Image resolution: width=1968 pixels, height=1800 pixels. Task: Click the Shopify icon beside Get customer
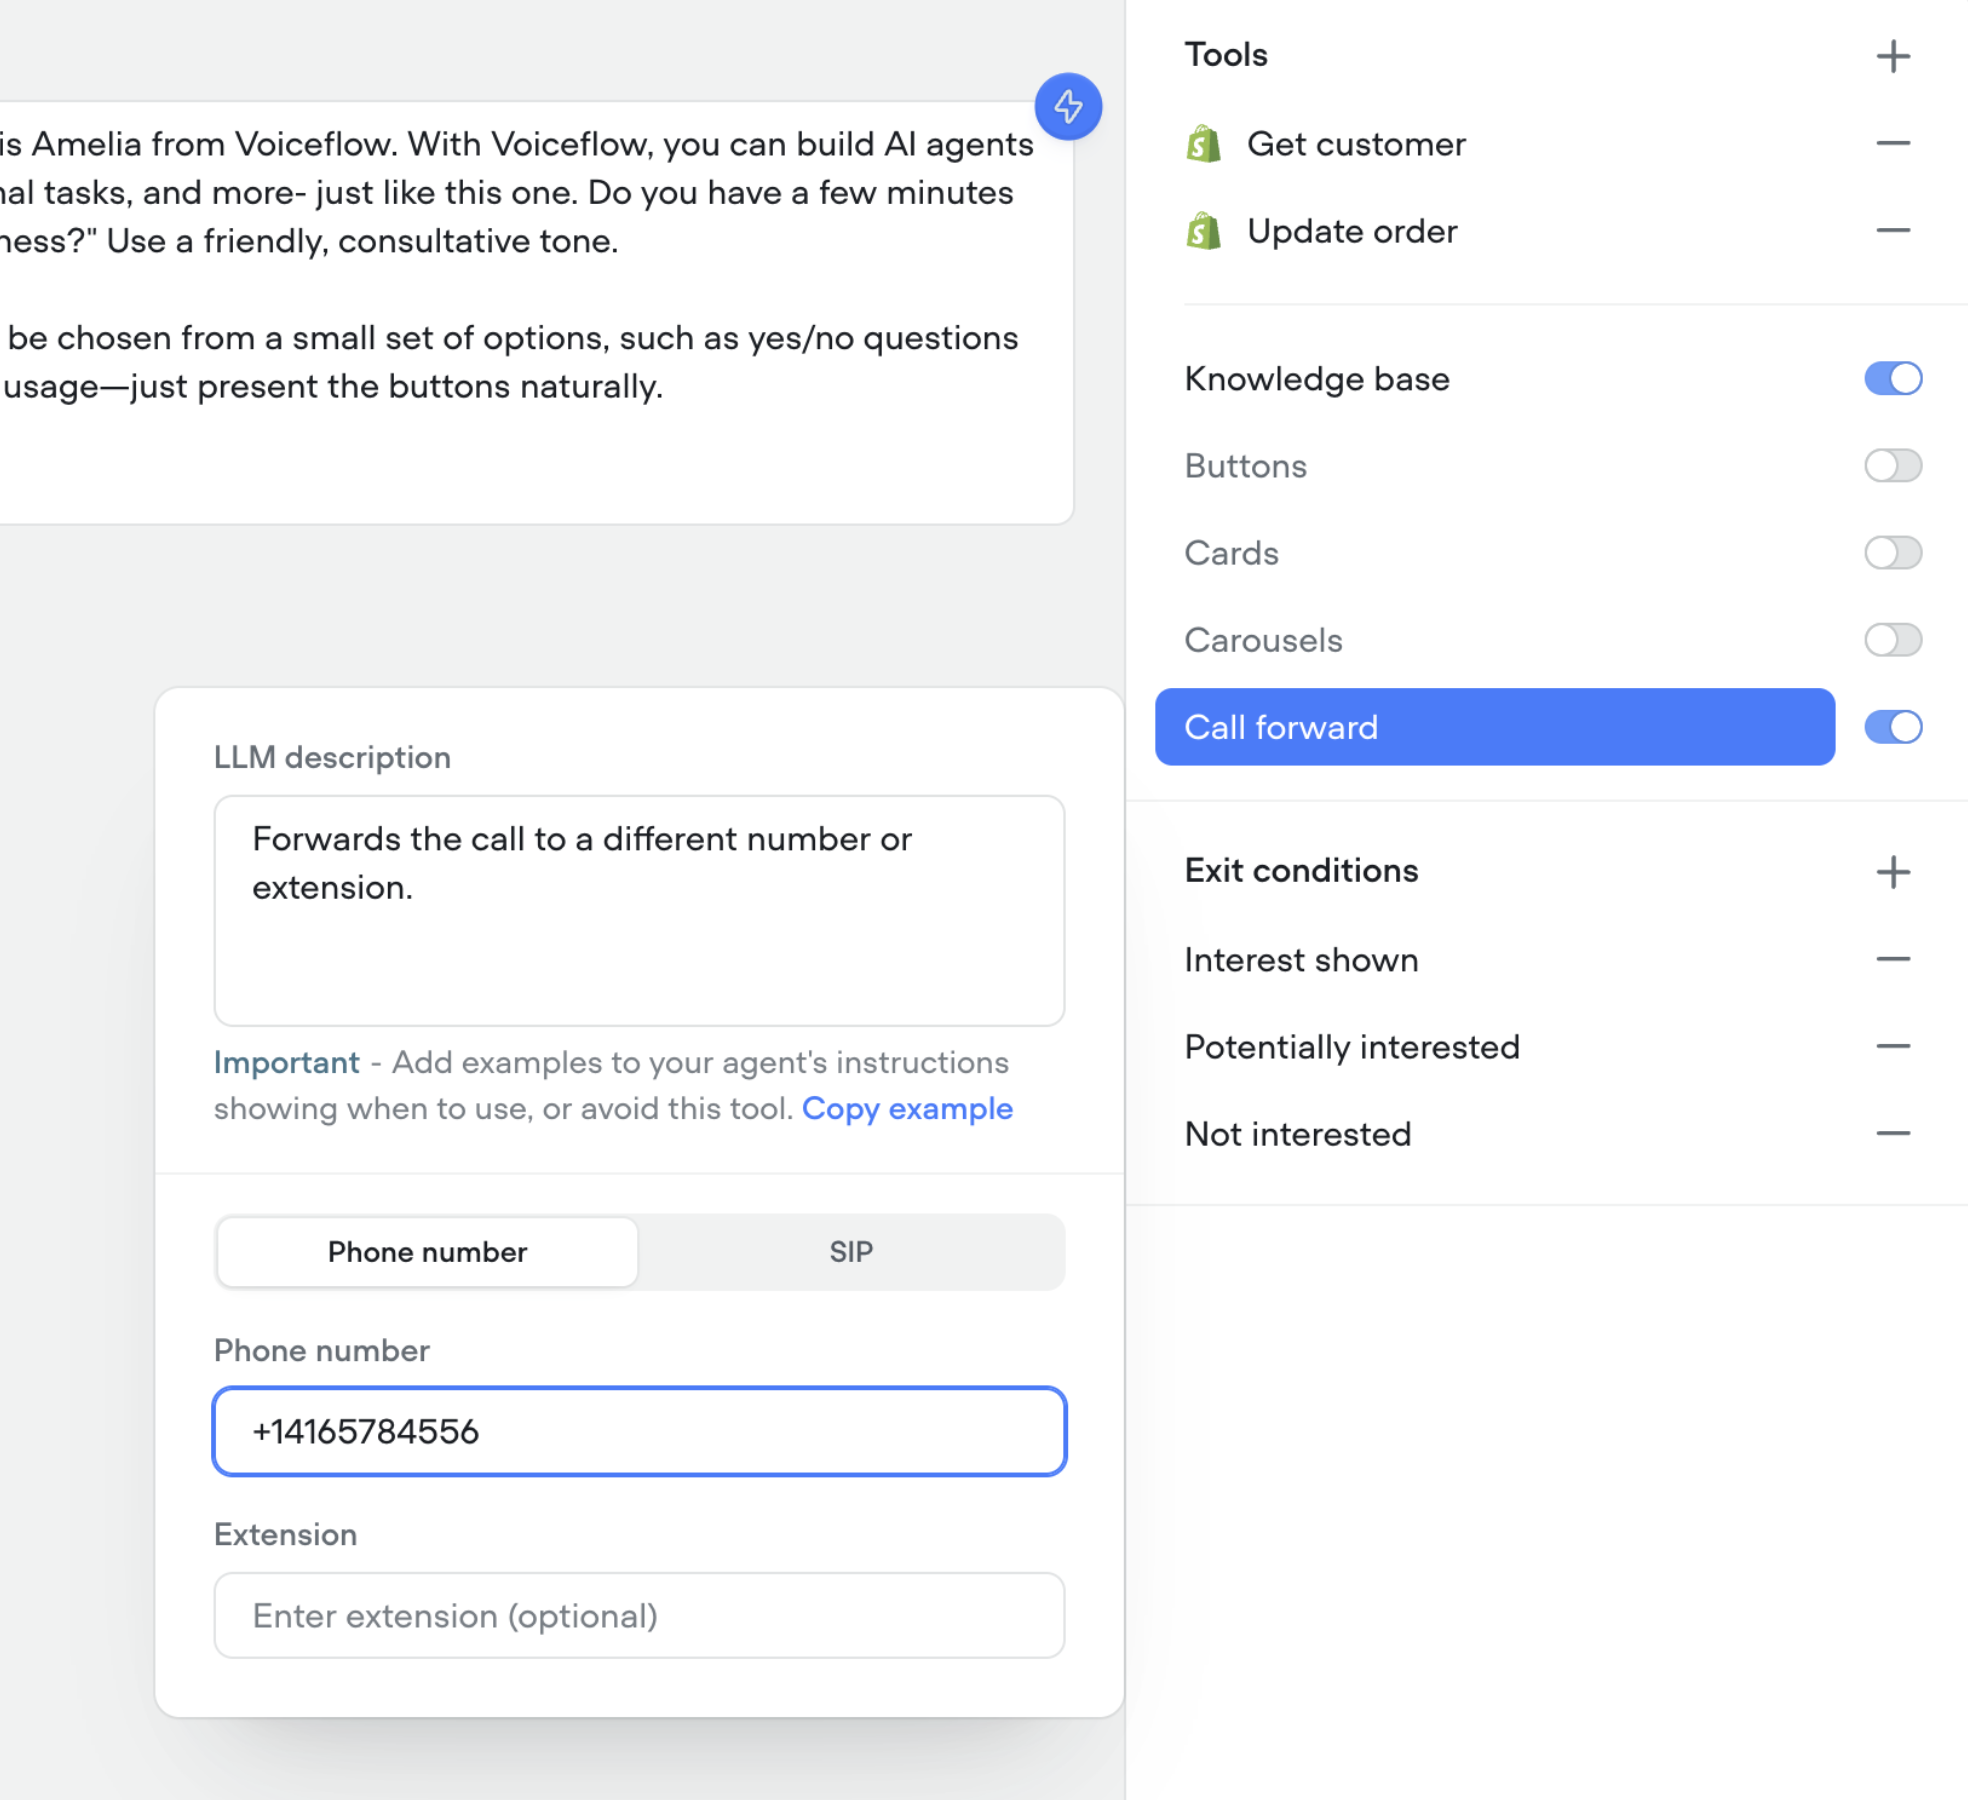(1203, 142)
